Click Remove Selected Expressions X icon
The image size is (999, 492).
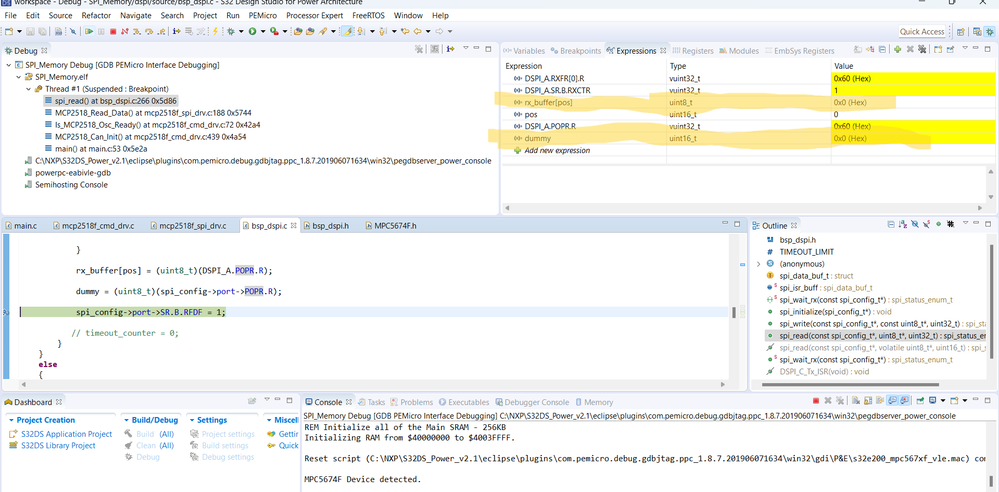[x=910, y=49]
